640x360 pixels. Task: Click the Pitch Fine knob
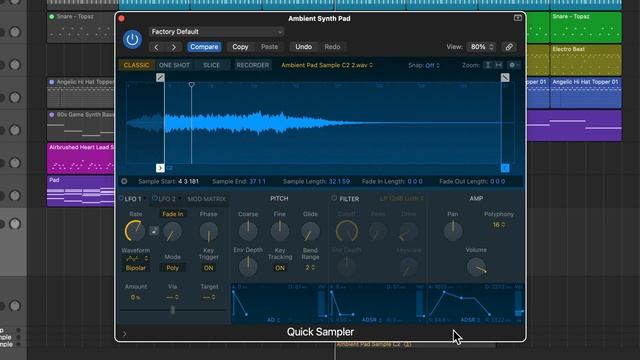click(x=280, y=231)
